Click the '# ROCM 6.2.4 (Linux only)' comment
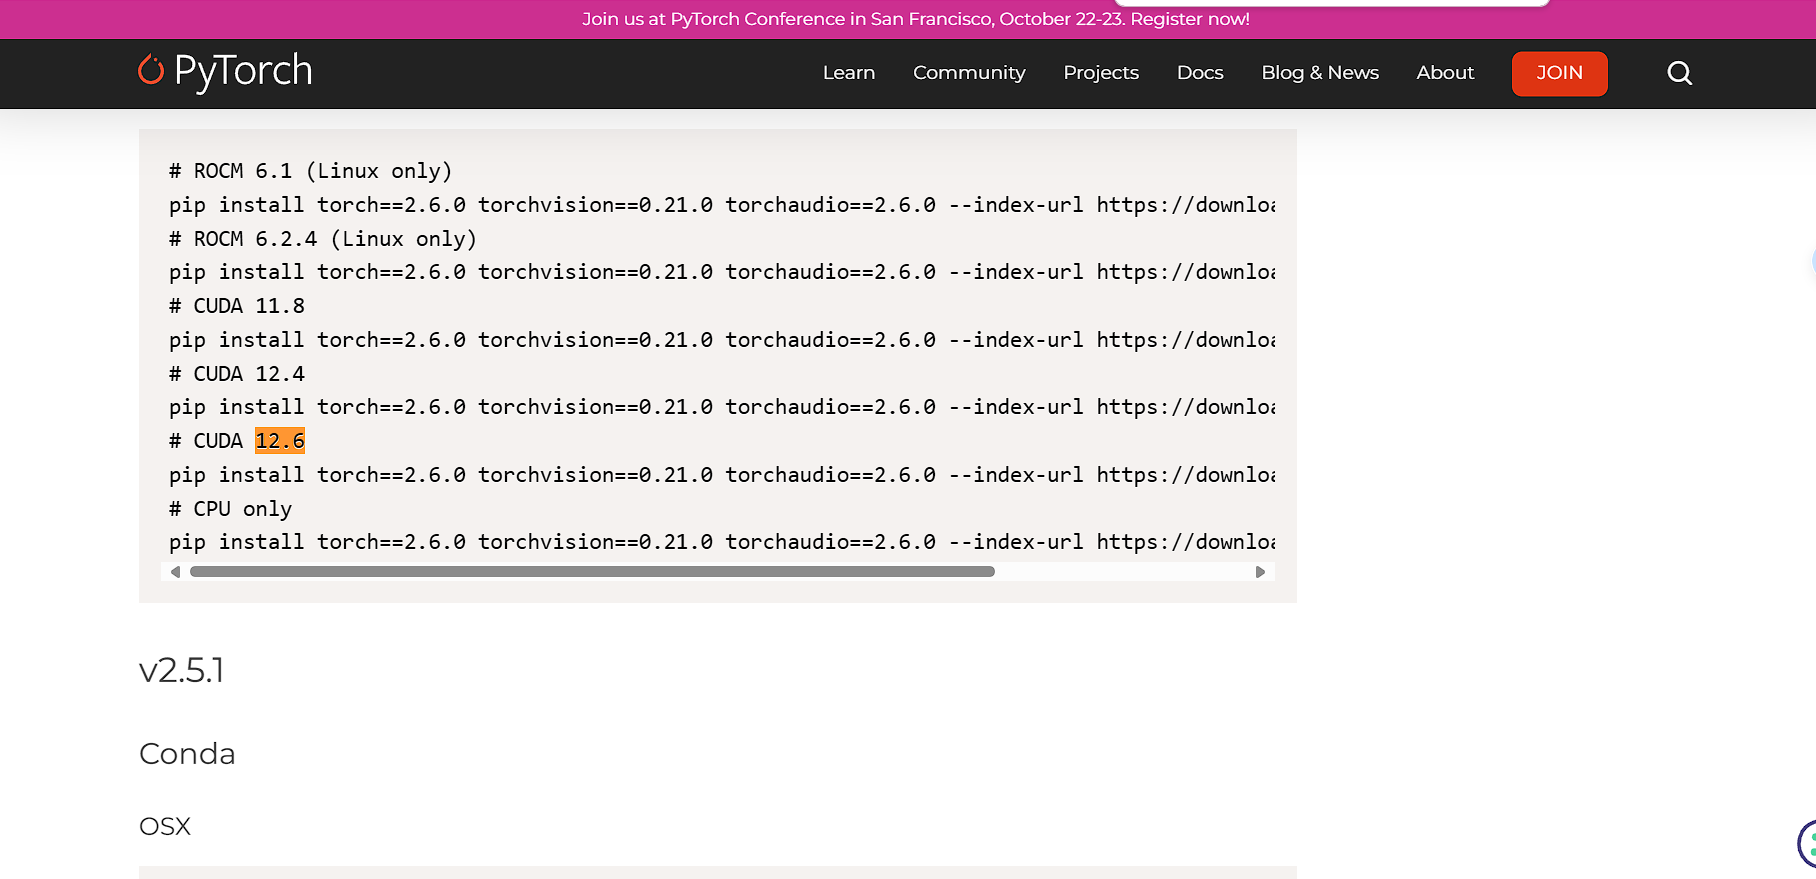Image resolution: width=1816 pixels, height=879 pixels. (322, 239)
